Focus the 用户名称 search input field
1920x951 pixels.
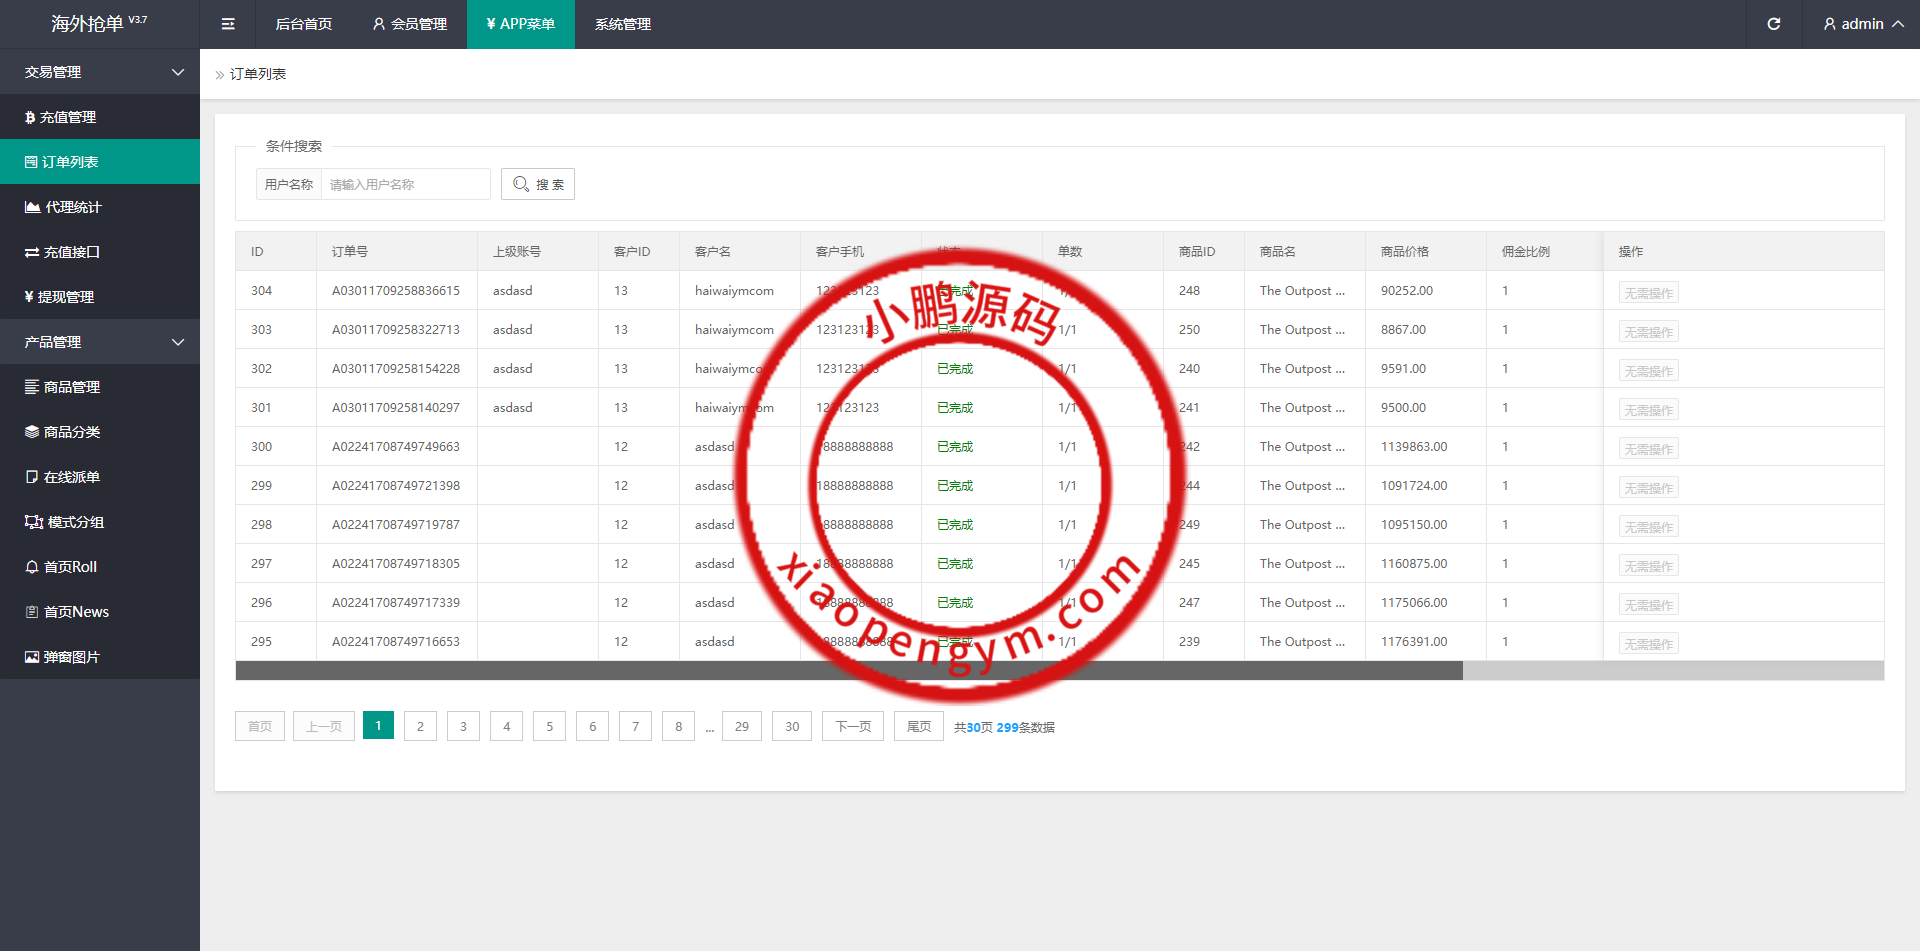point(405,184)
